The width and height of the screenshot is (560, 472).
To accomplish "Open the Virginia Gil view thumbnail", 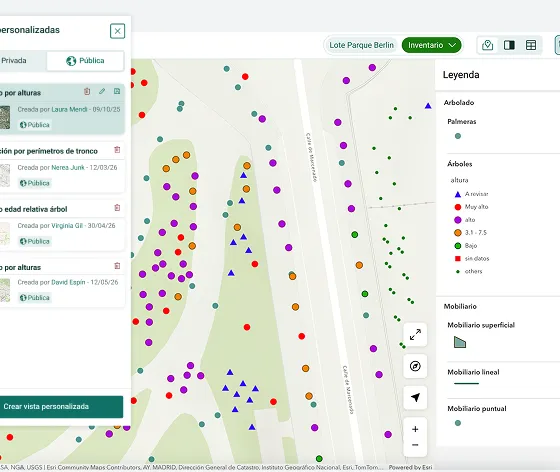I will 5,234.
